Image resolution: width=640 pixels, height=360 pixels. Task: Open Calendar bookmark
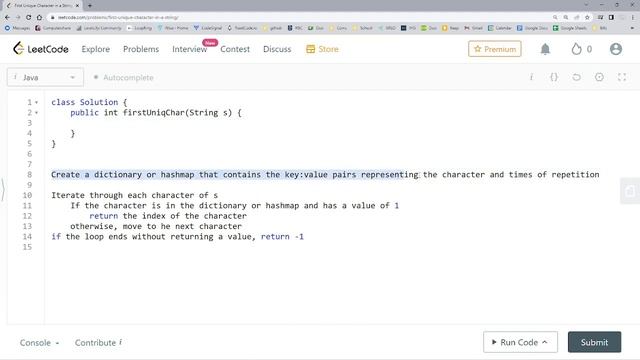(499, 28)
